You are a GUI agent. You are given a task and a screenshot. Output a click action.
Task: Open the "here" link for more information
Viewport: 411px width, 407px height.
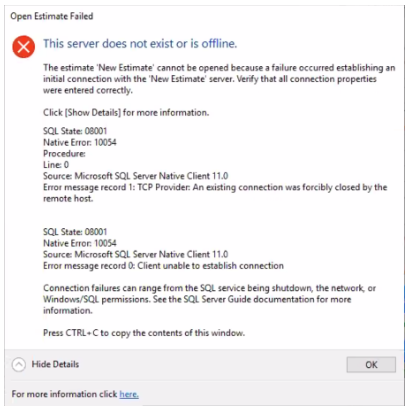pos(129,394)
